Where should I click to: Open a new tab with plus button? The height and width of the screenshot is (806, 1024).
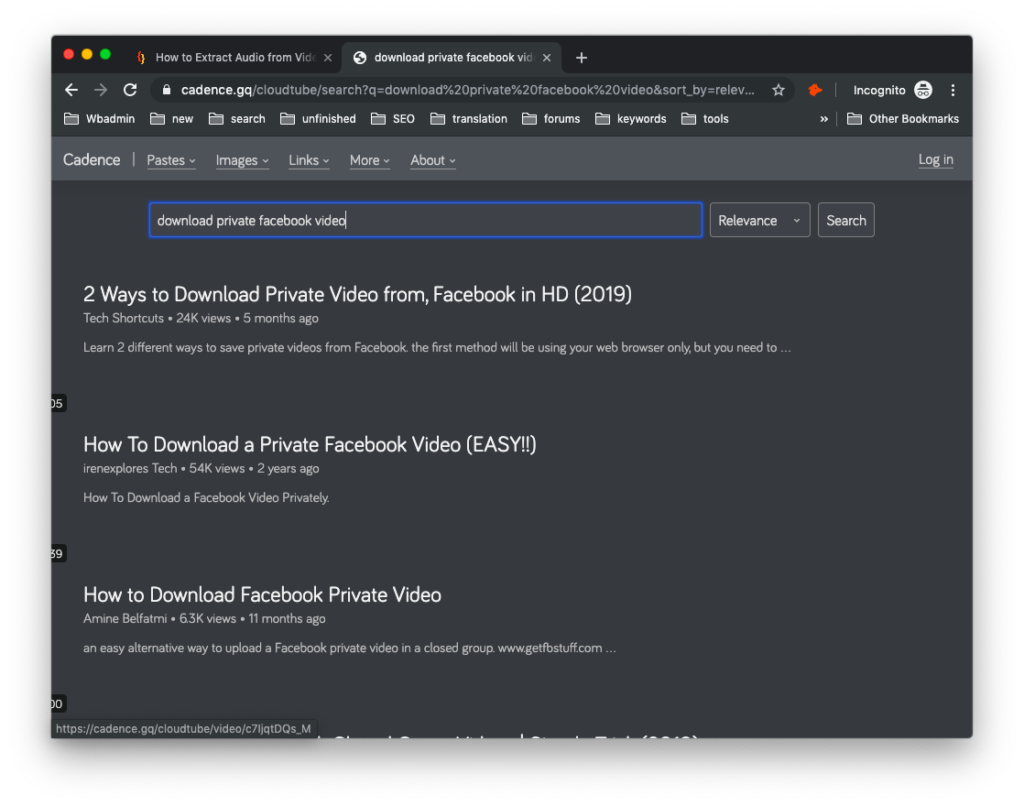pos(581,57)
